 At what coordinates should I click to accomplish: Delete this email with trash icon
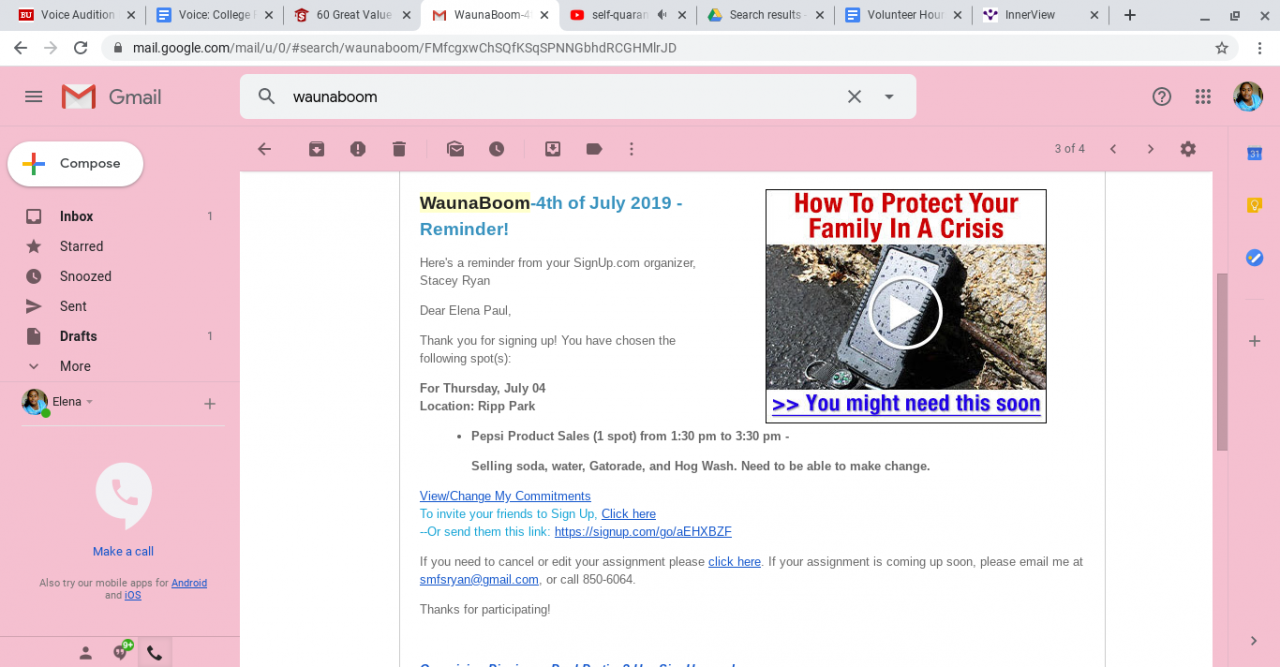(399, 149)
